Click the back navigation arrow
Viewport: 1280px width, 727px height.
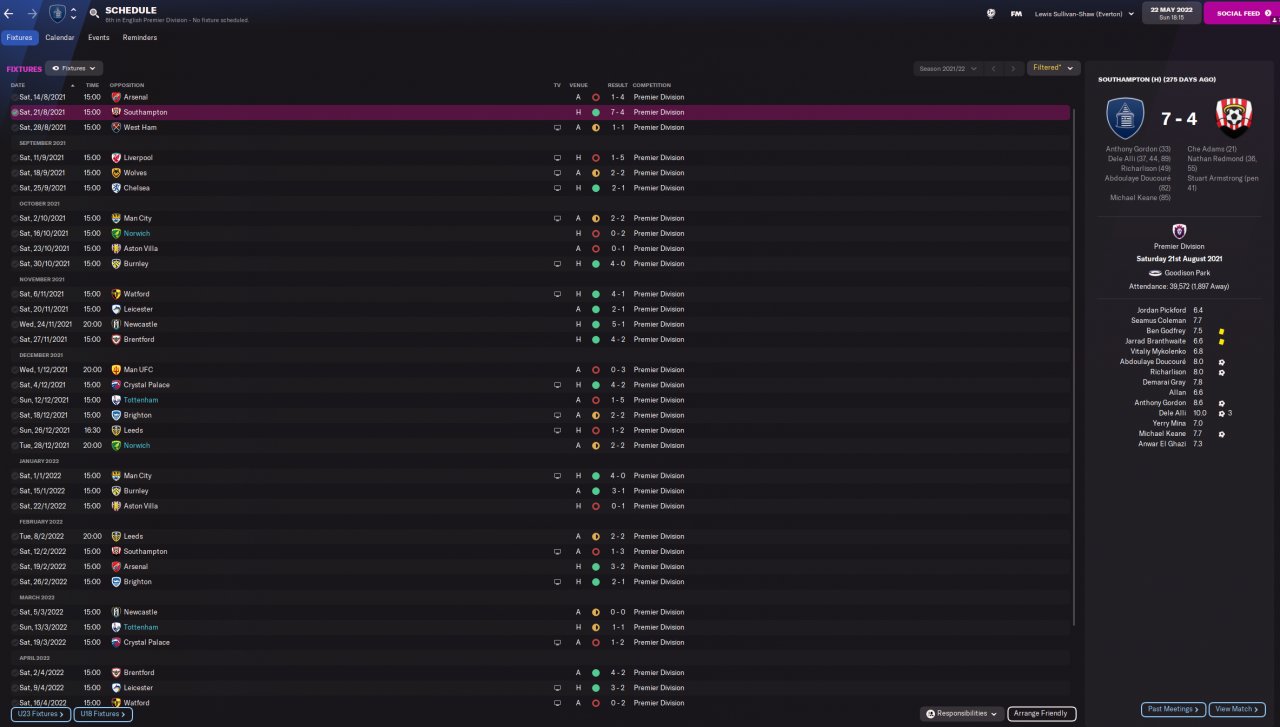click(10, 14)
